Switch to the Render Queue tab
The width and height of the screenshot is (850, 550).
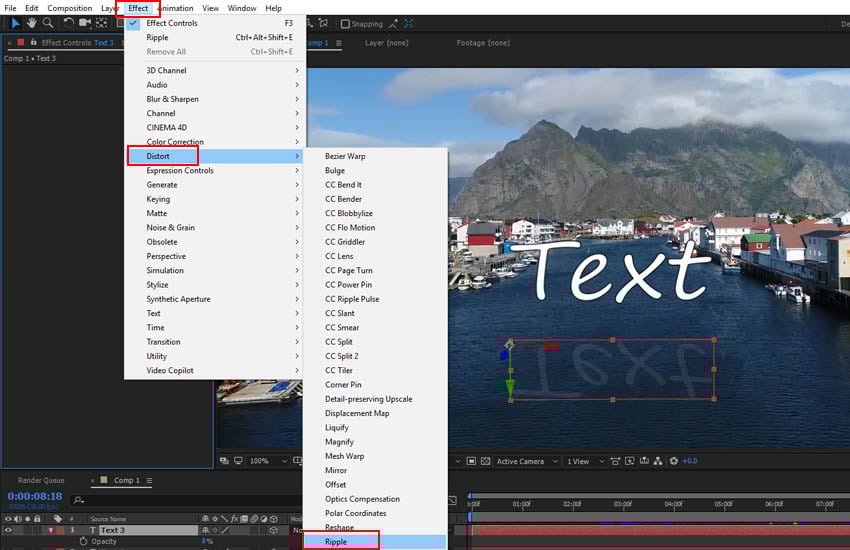tap(41, 480)
